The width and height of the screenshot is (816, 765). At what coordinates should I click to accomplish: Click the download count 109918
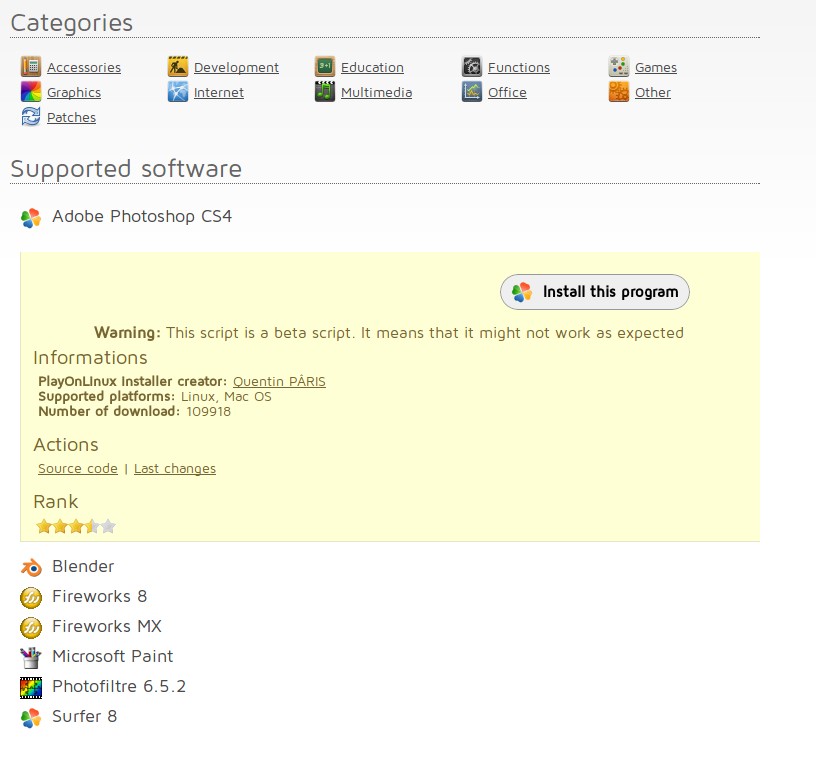click(x=208, y=412)
